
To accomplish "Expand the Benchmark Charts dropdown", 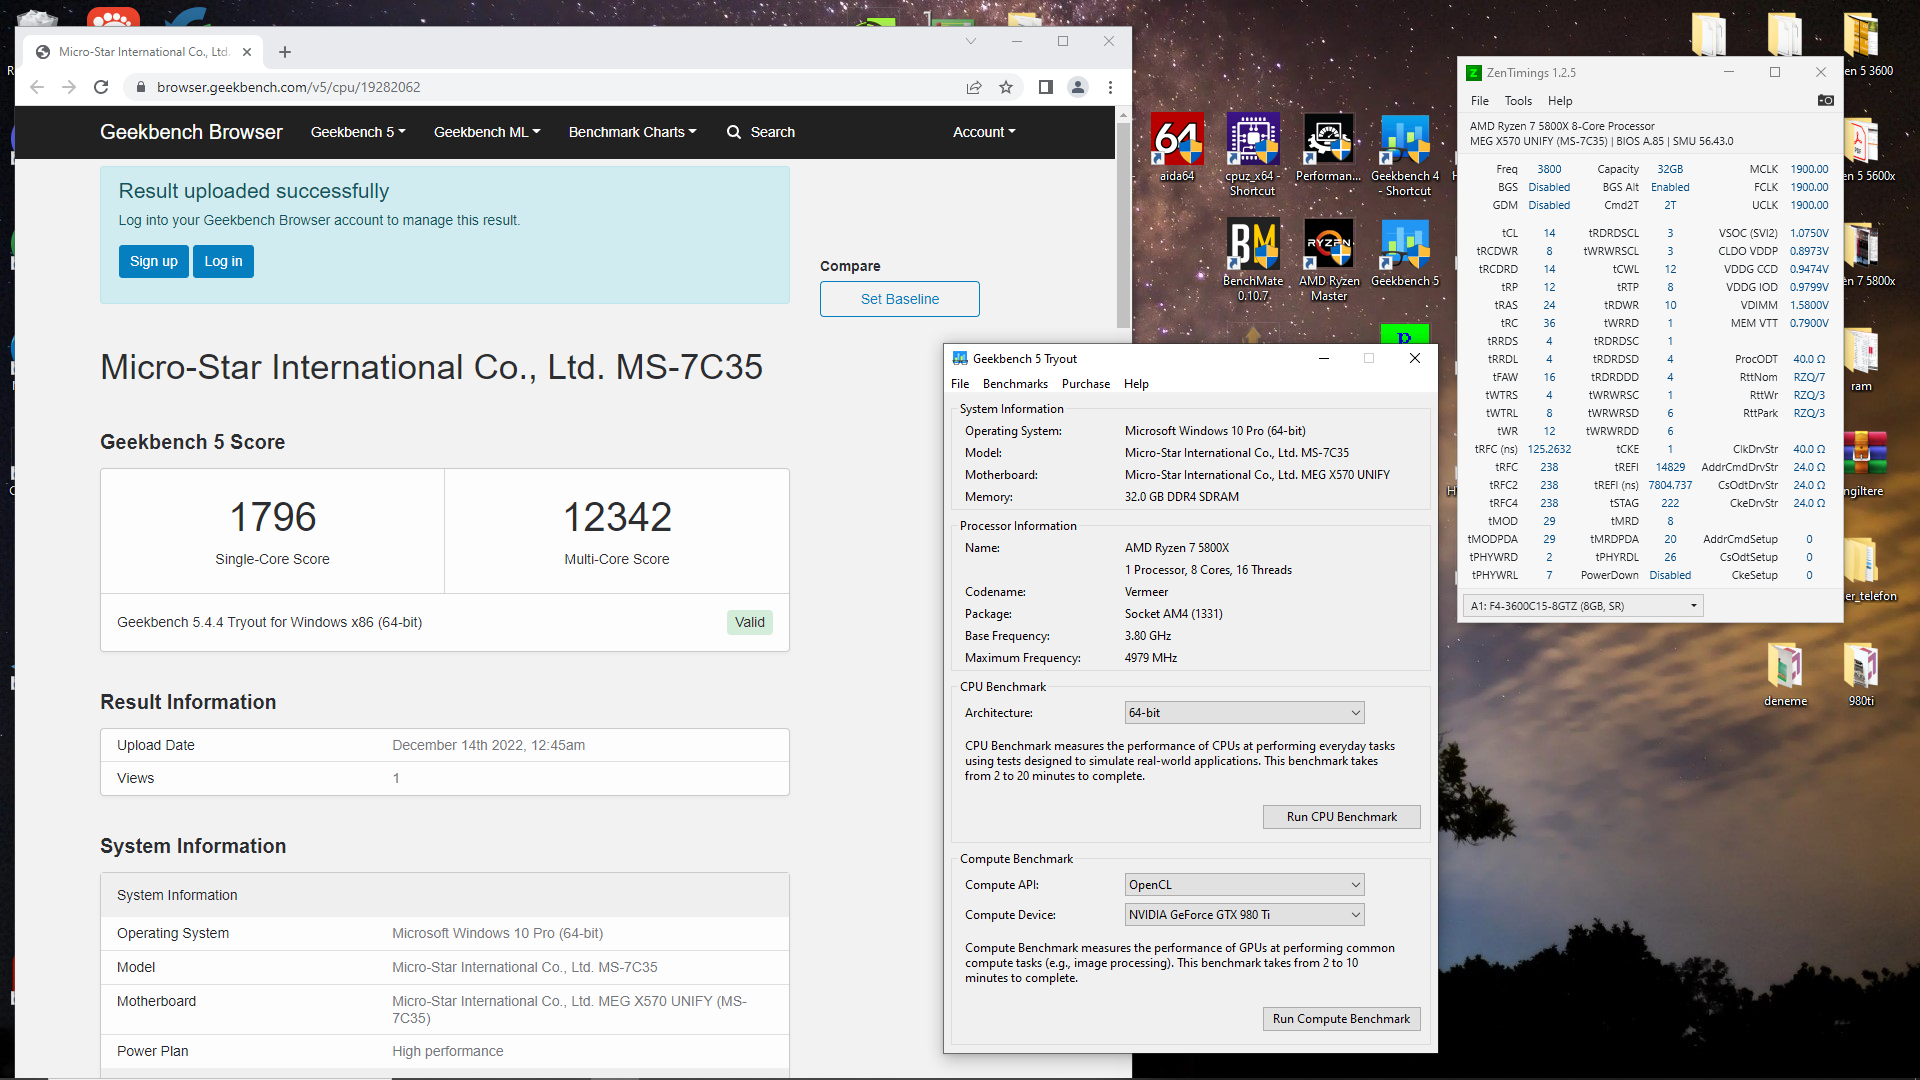I will (633, 132).
